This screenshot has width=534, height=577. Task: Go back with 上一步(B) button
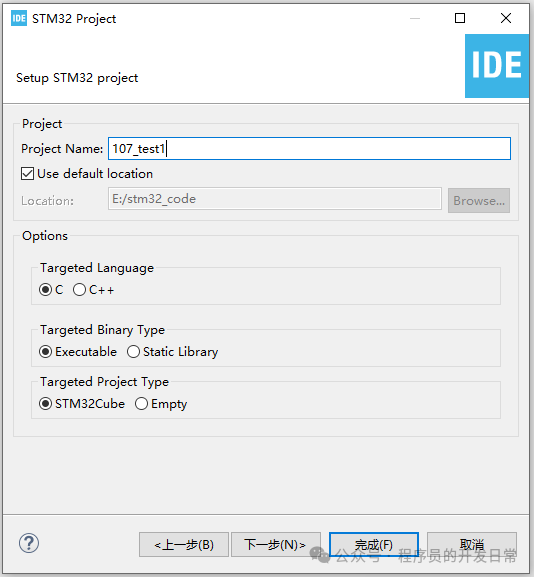(x=184, y=545)
